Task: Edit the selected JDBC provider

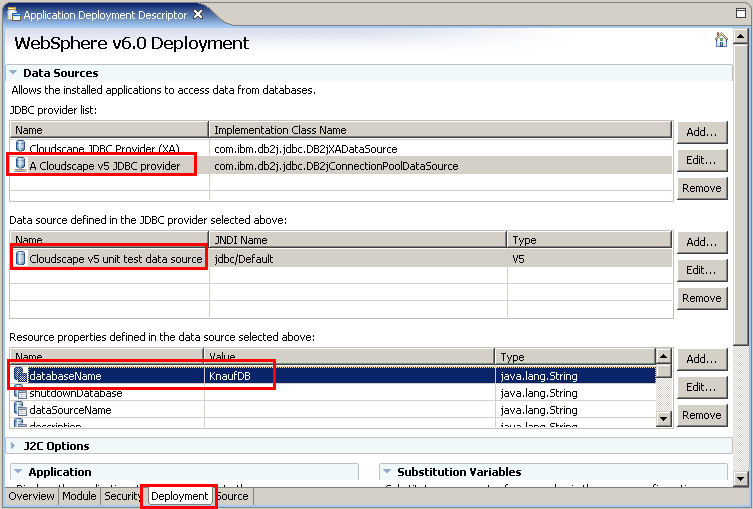Action: click(x=702, y=160)
